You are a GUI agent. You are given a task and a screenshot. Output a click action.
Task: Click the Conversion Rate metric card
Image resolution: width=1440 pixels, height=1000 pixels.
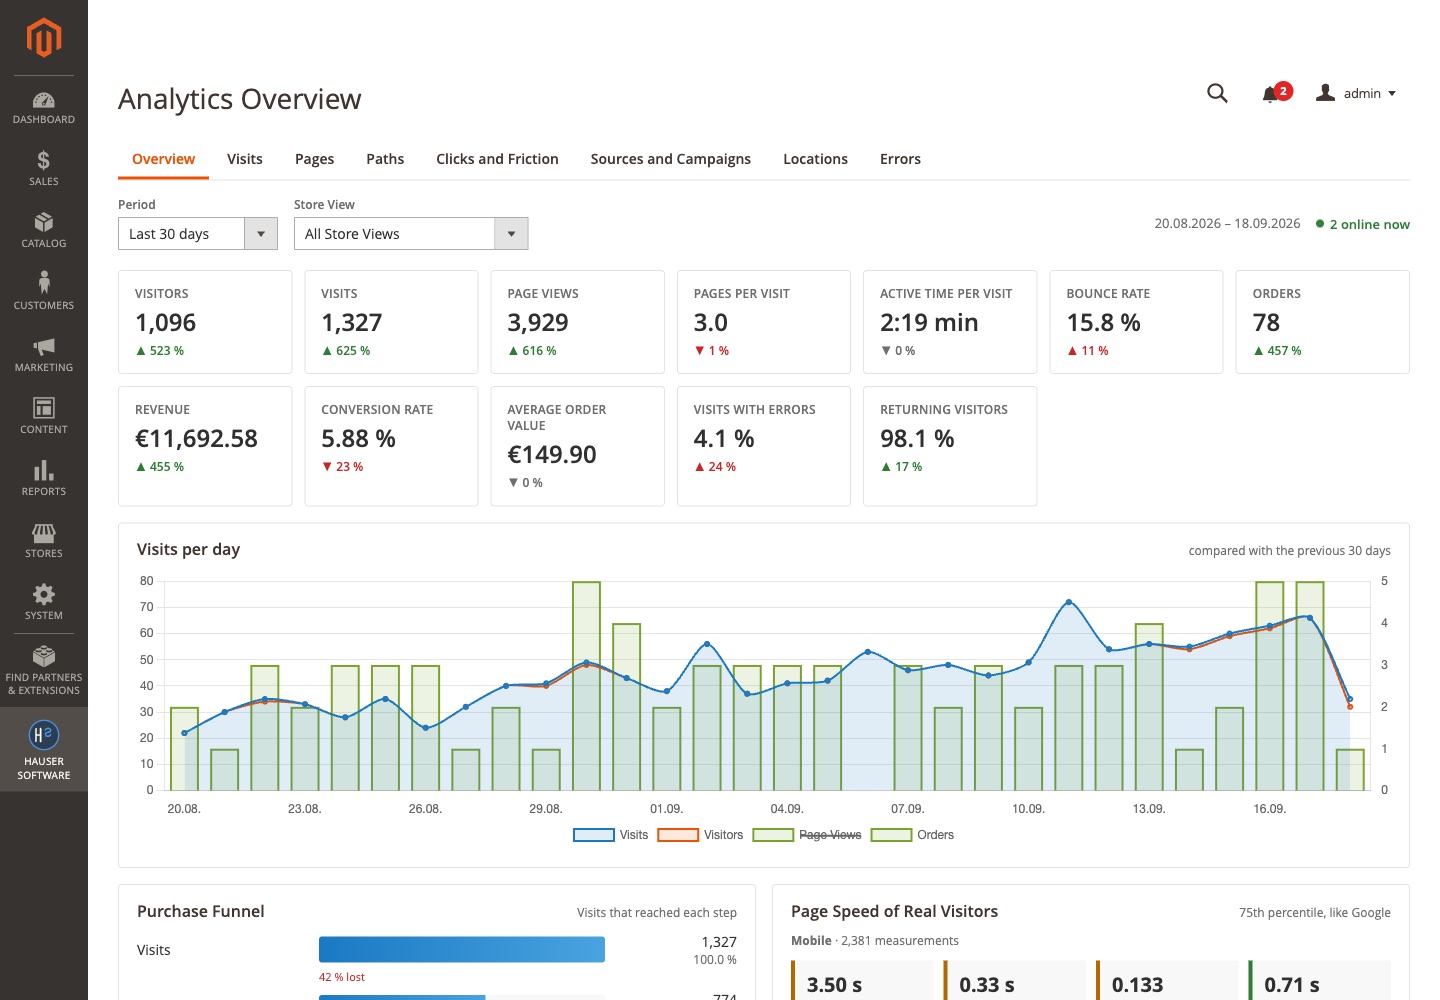point(391,446)
